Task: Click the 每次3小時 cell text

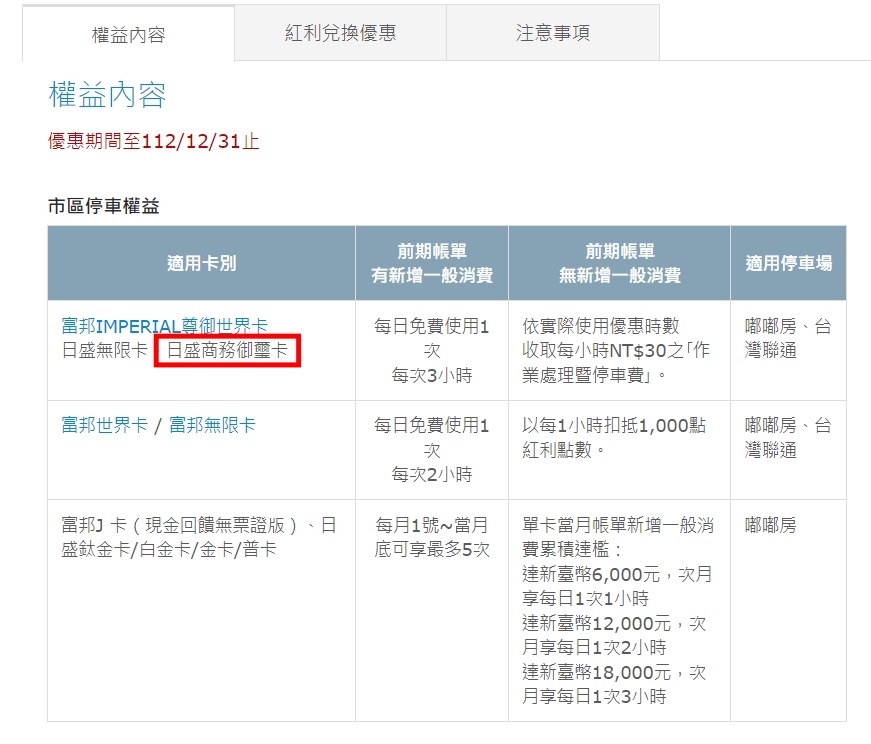Action: click(432, 375)
